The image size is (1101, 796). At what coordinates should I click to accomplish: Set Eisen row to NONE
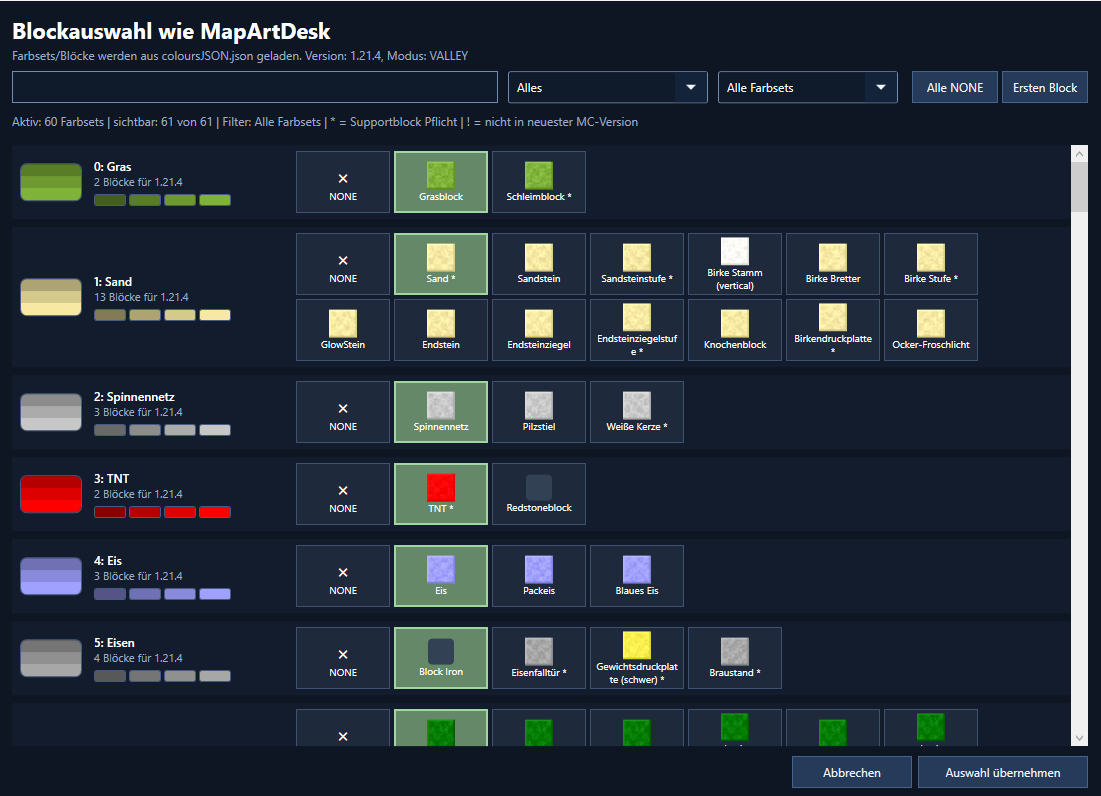(343, 658)
